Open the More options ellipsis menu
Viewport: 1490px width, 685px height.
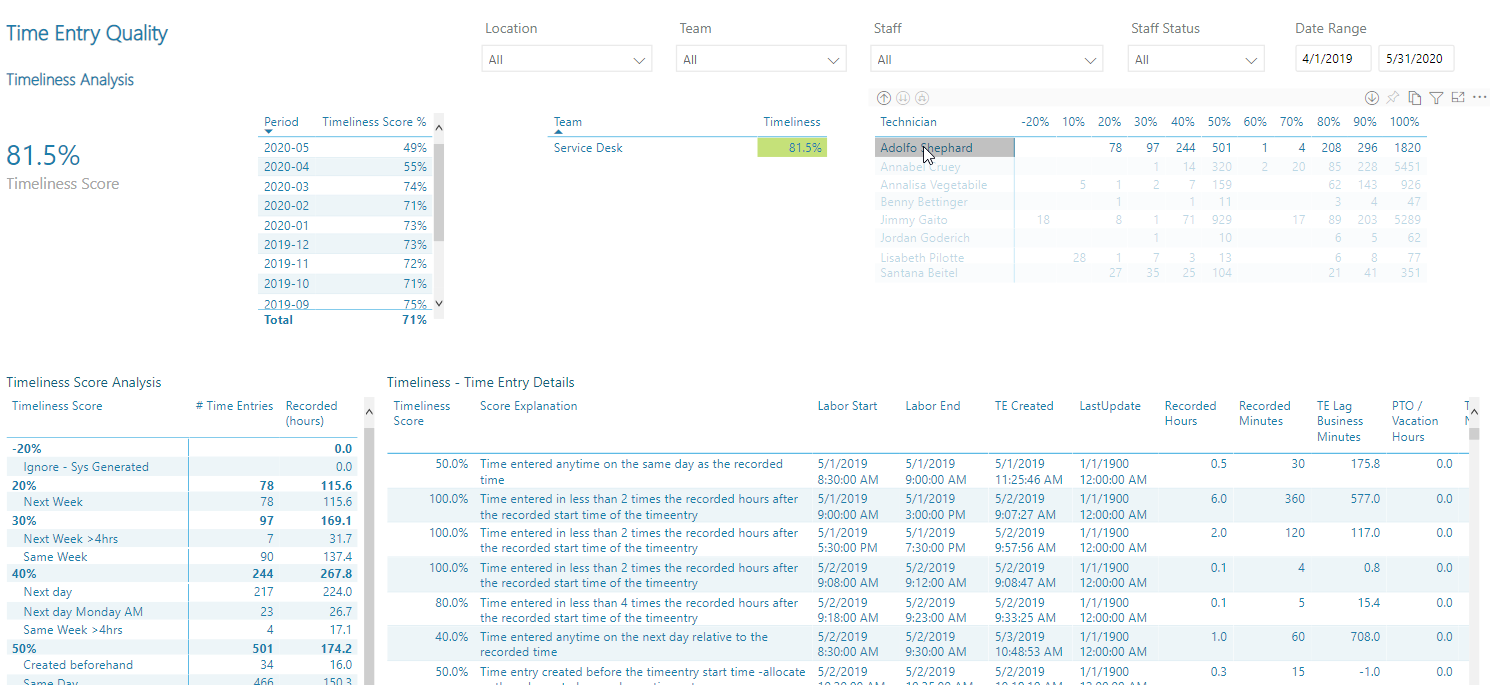(1479, 98)
